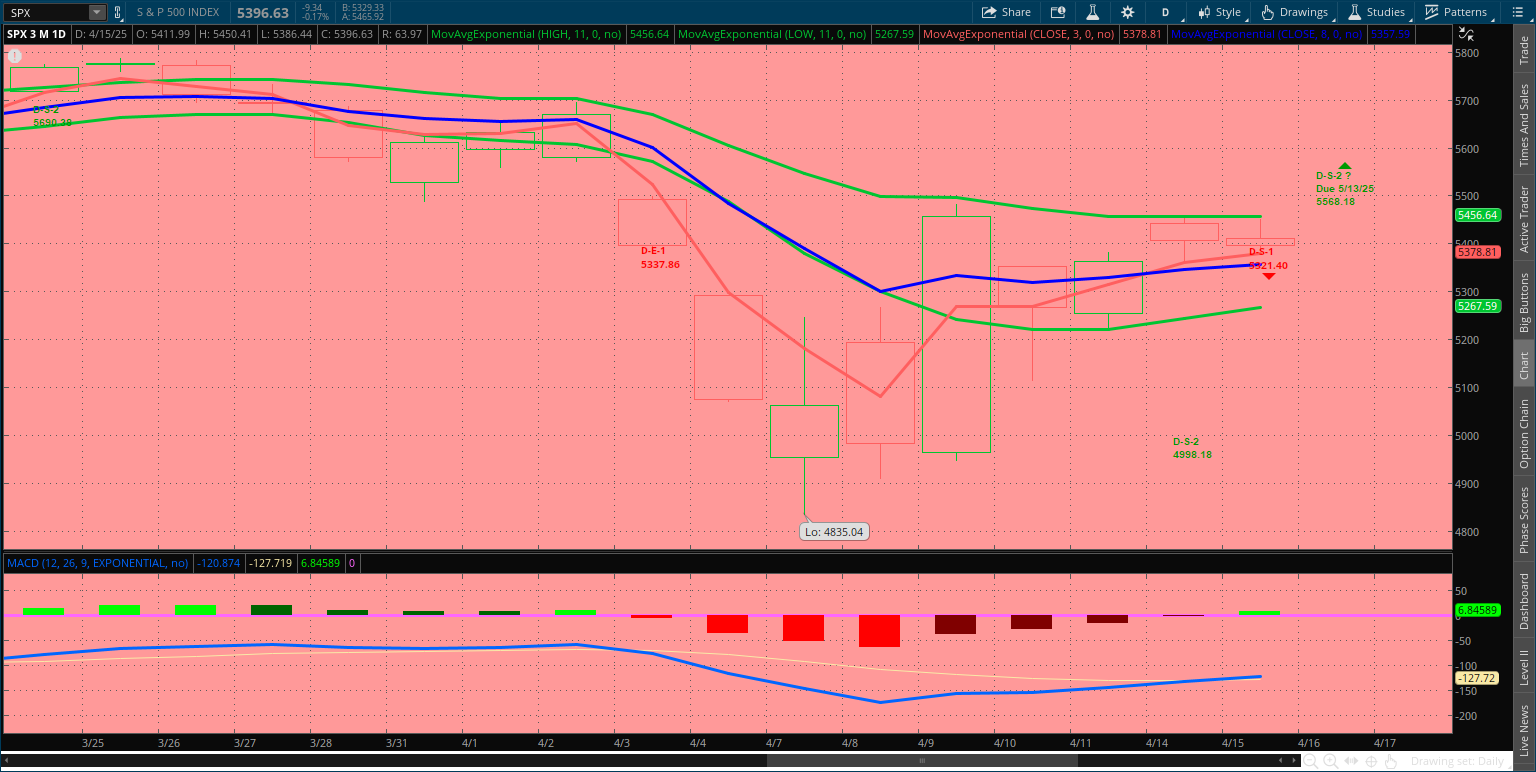Click the zoom in magnifier icon
The image size is (1536, 772).
click(x=1331, y=761)
